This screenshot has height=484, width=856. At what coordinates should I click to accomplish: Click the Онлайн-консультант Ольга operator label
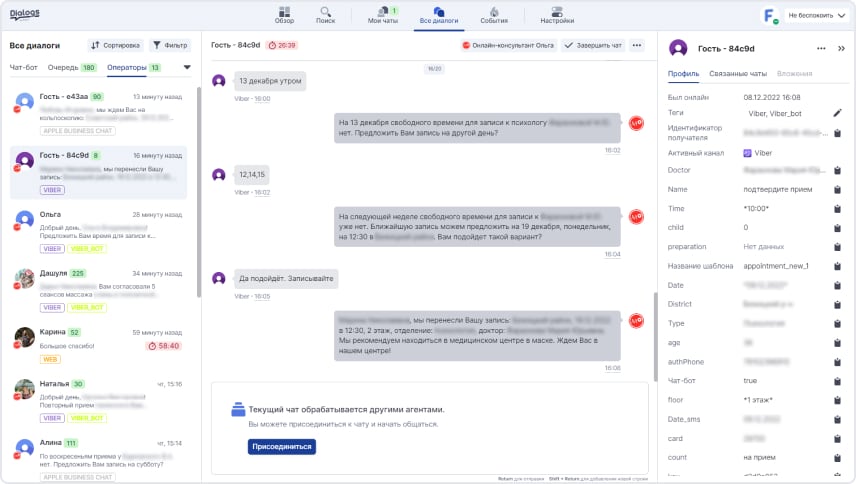pyautogui.click(x=508, y=45)
